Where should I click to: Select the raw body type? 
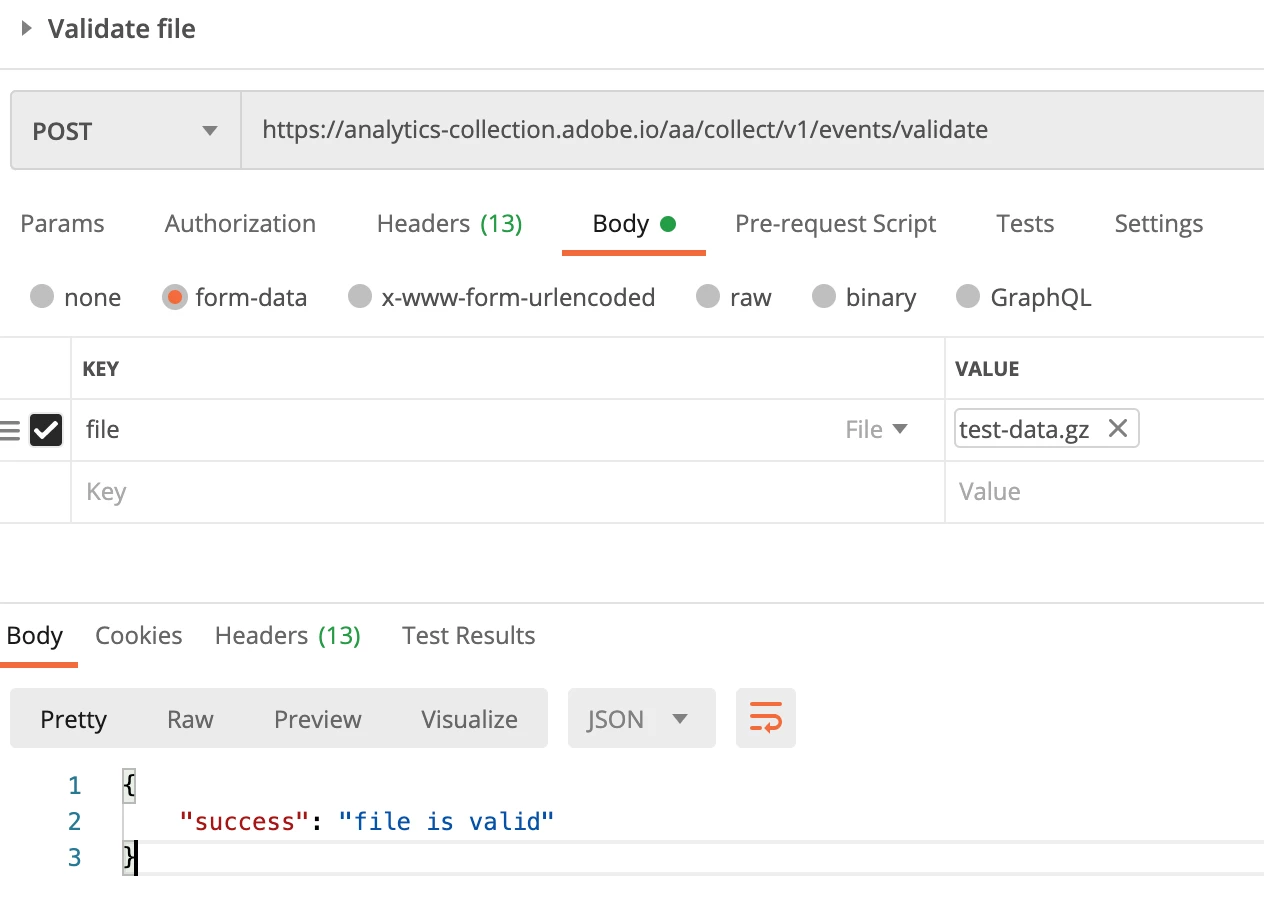(708, 297)
